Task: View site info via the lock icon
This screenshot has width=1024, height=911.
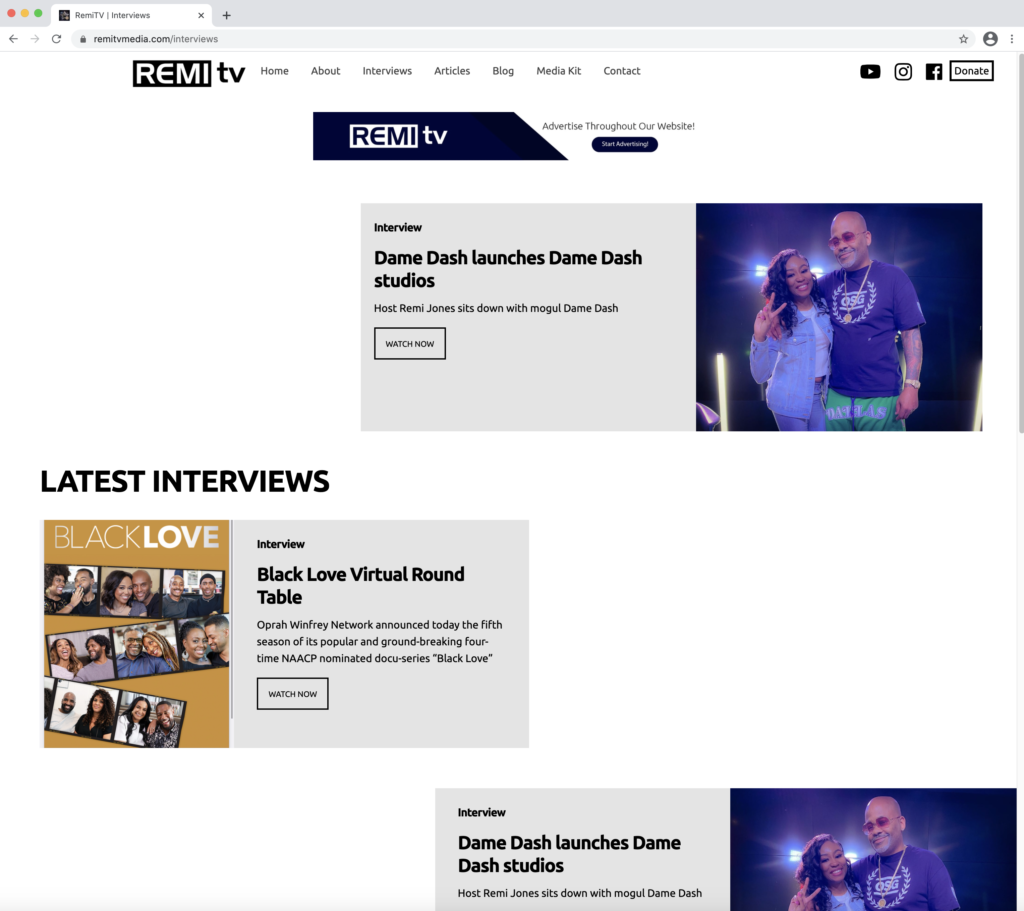Action: (83, 39)
